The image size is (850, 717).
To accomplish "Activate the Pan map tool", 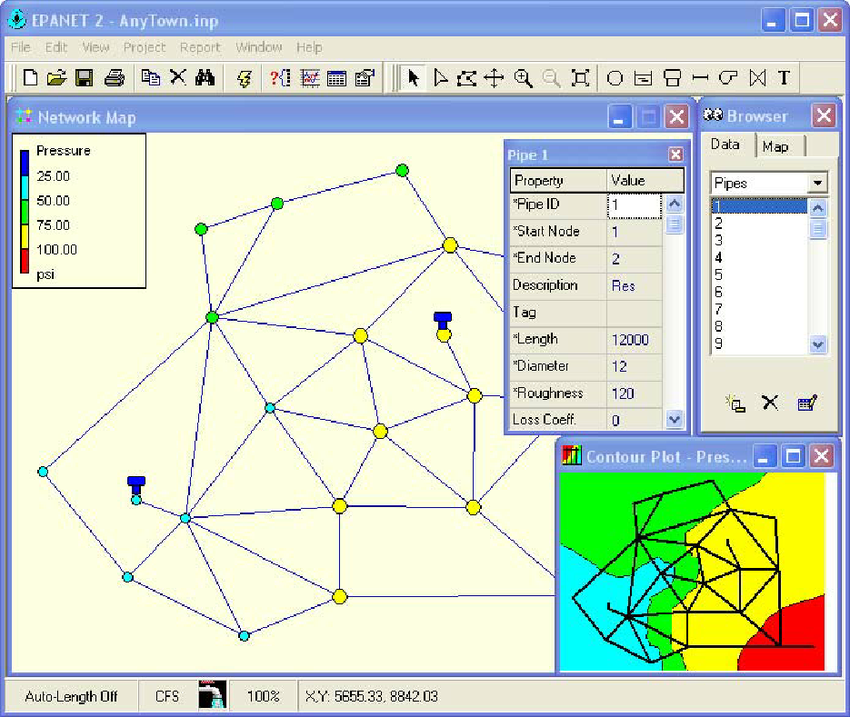I will click(x=494, y=78).
